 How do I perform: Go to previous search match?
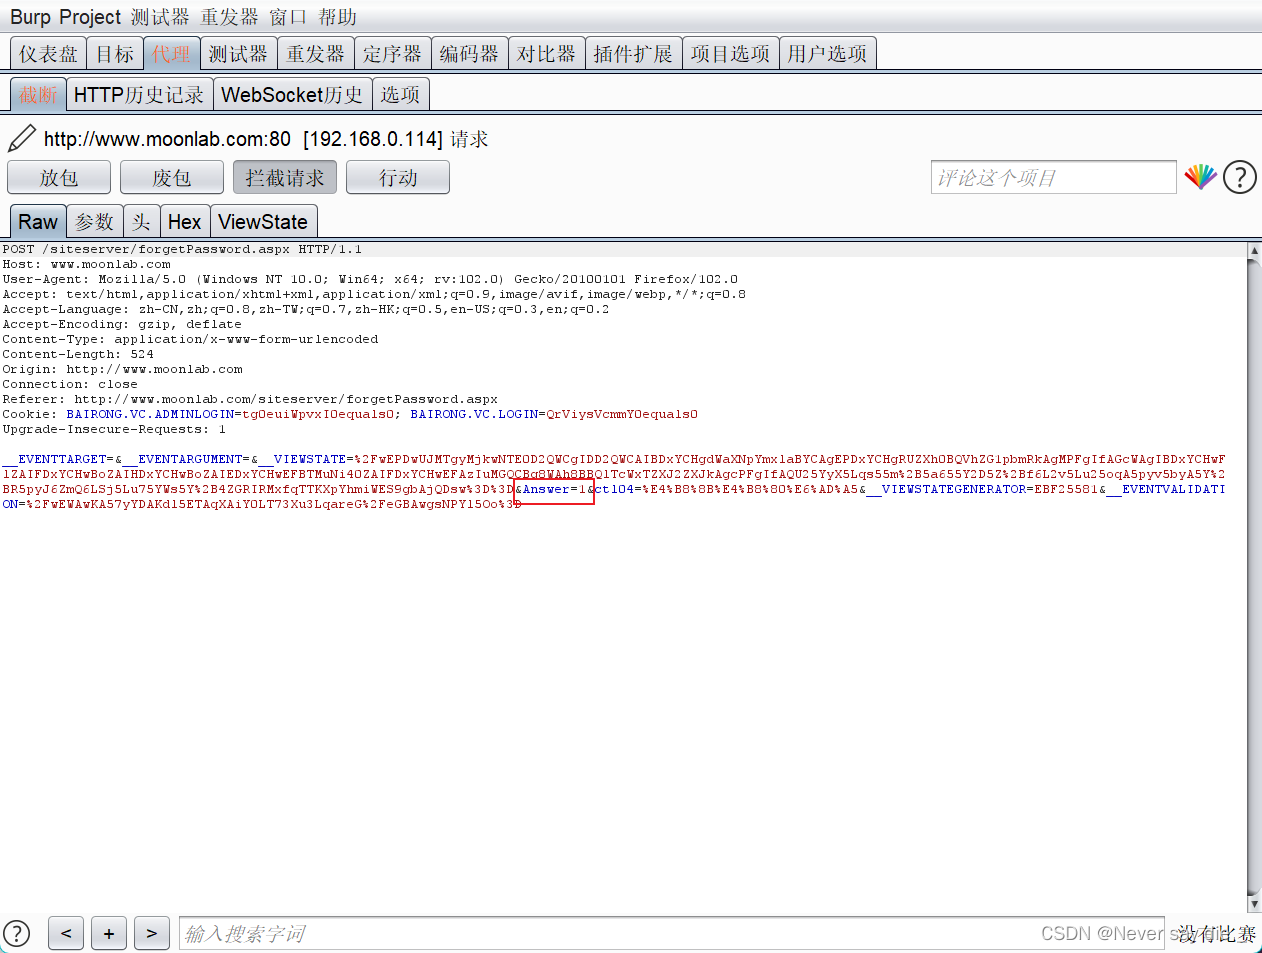coord(66,933)
